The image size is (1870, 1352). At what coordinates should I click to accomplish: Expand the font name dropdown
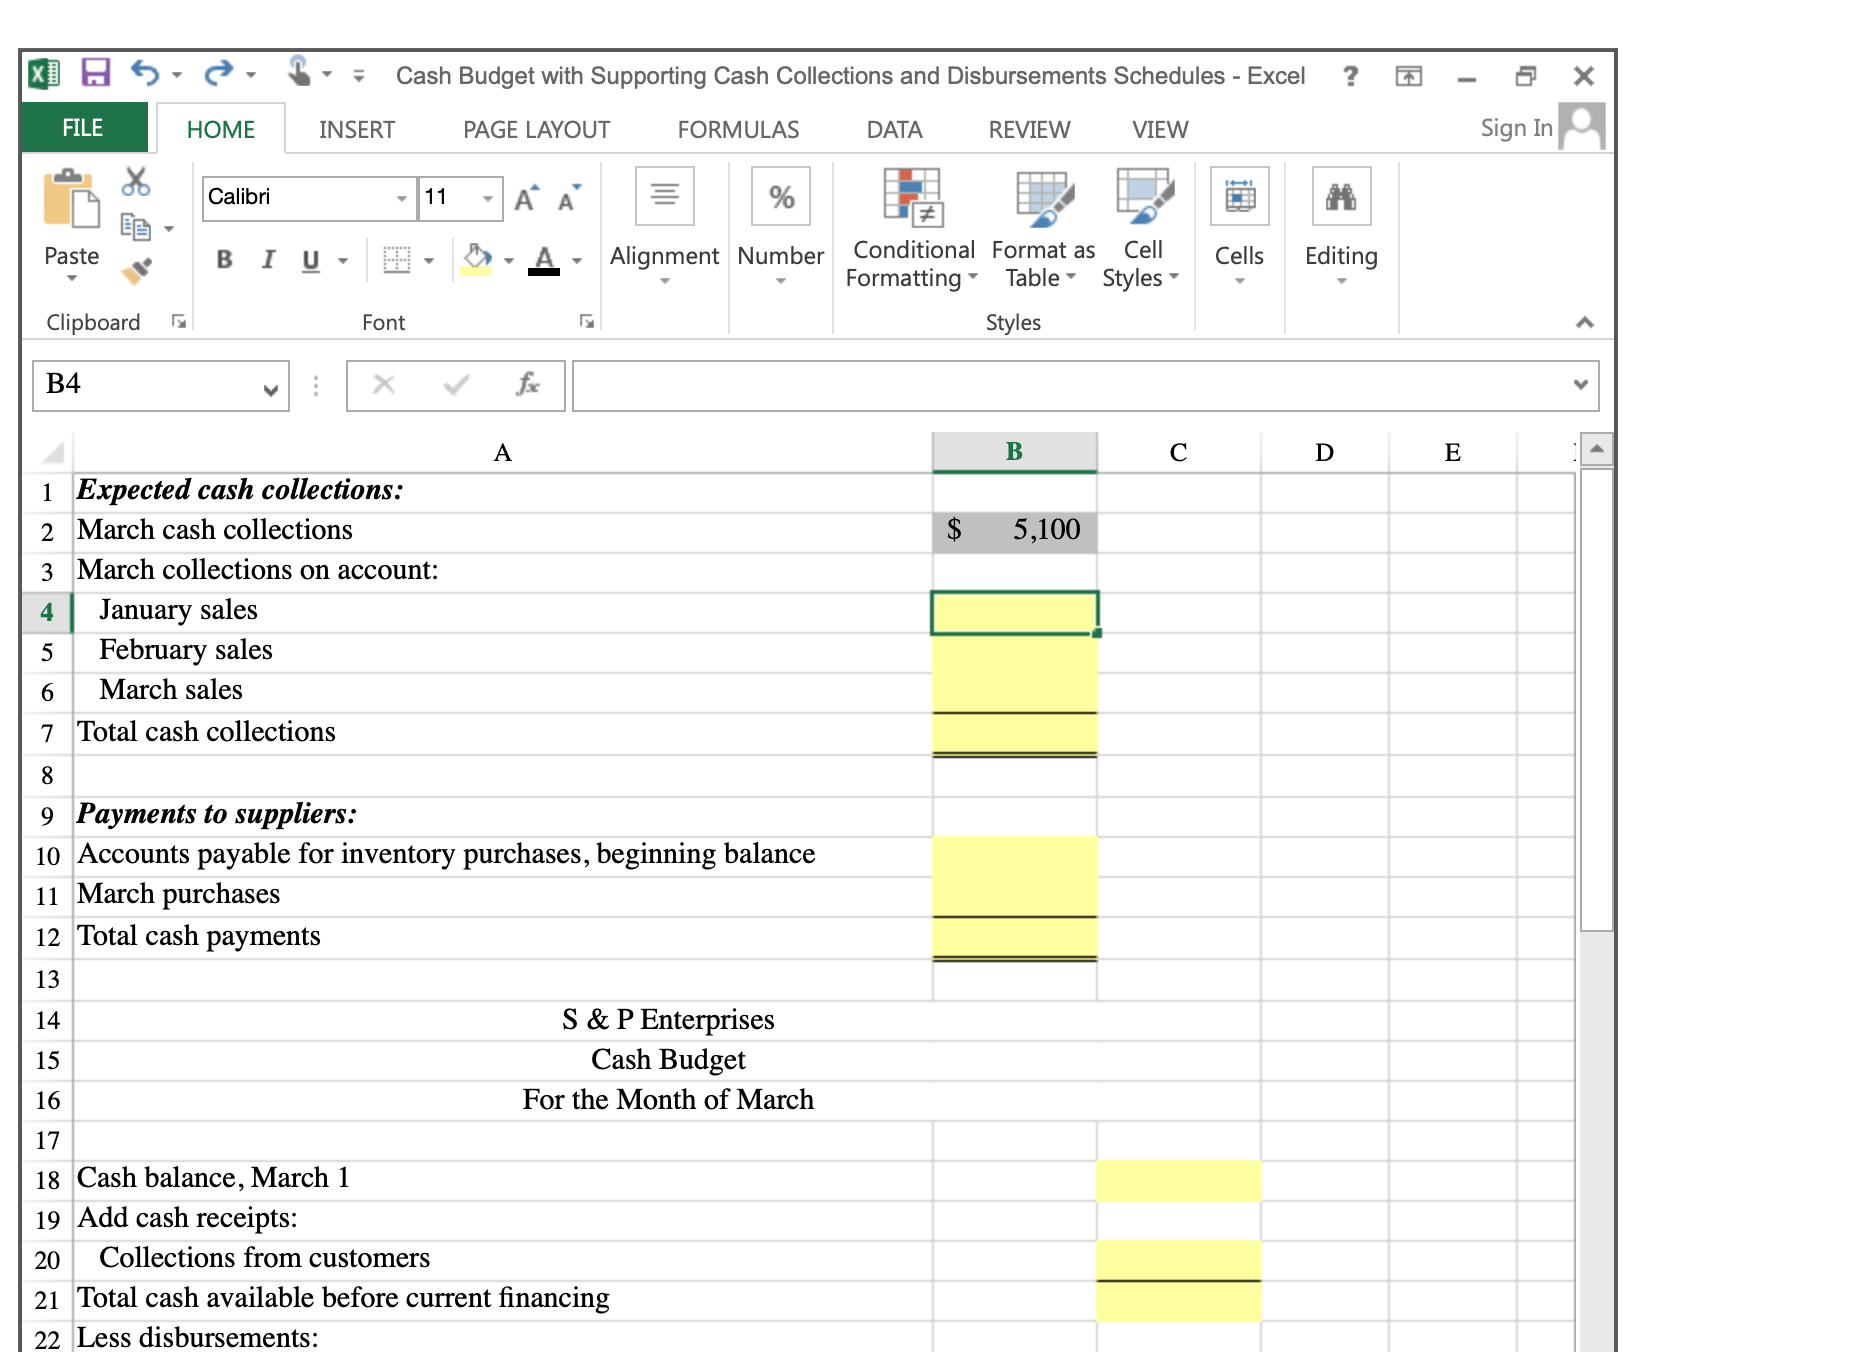(402, 198)
